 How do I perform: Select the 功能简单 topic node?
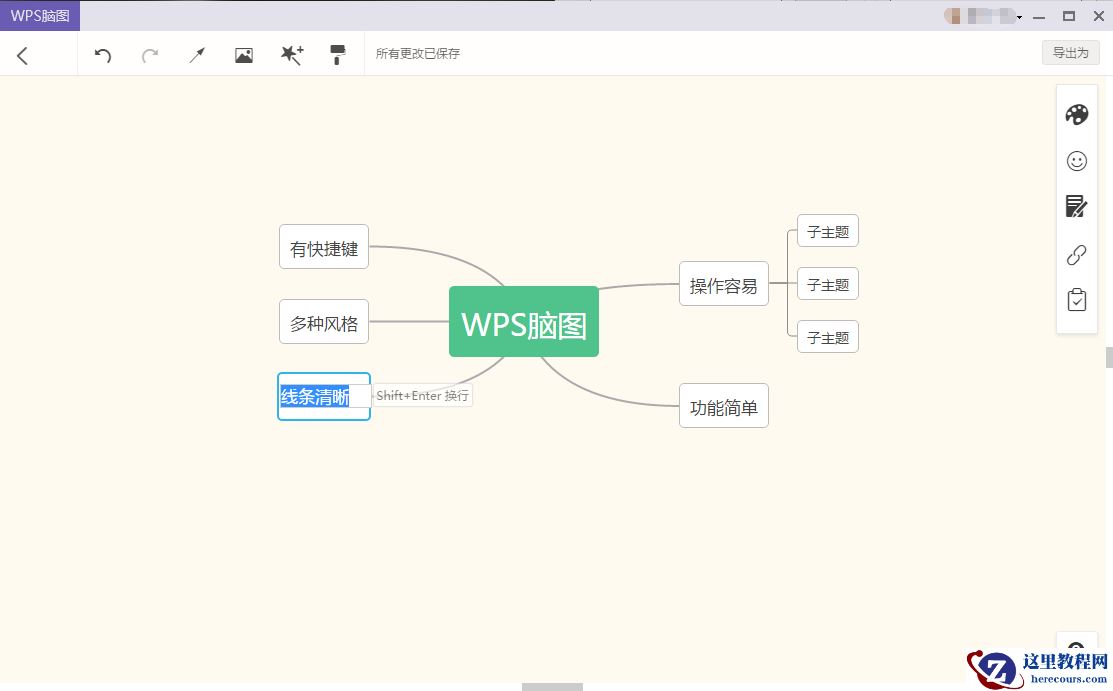pos(723,406)
